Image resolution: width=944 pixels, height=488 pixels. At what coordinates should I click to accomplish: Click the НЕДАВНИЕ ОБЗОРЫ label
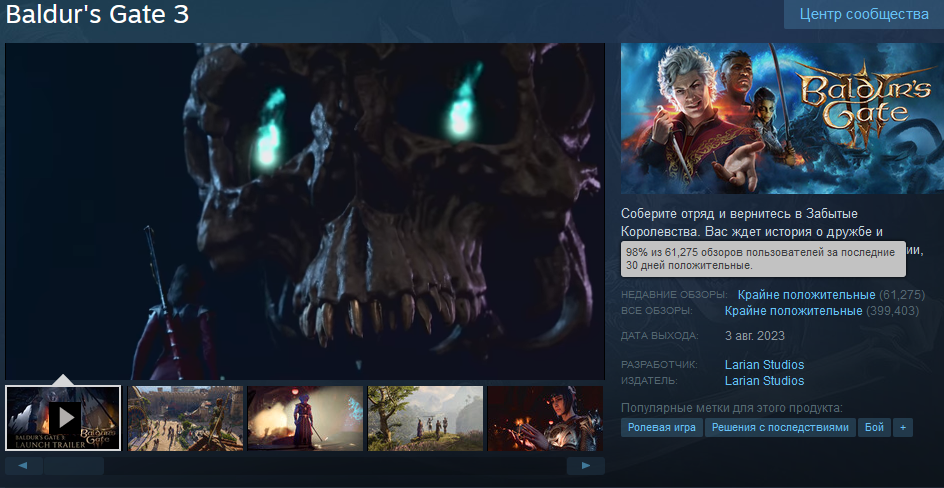coord(674,295)
